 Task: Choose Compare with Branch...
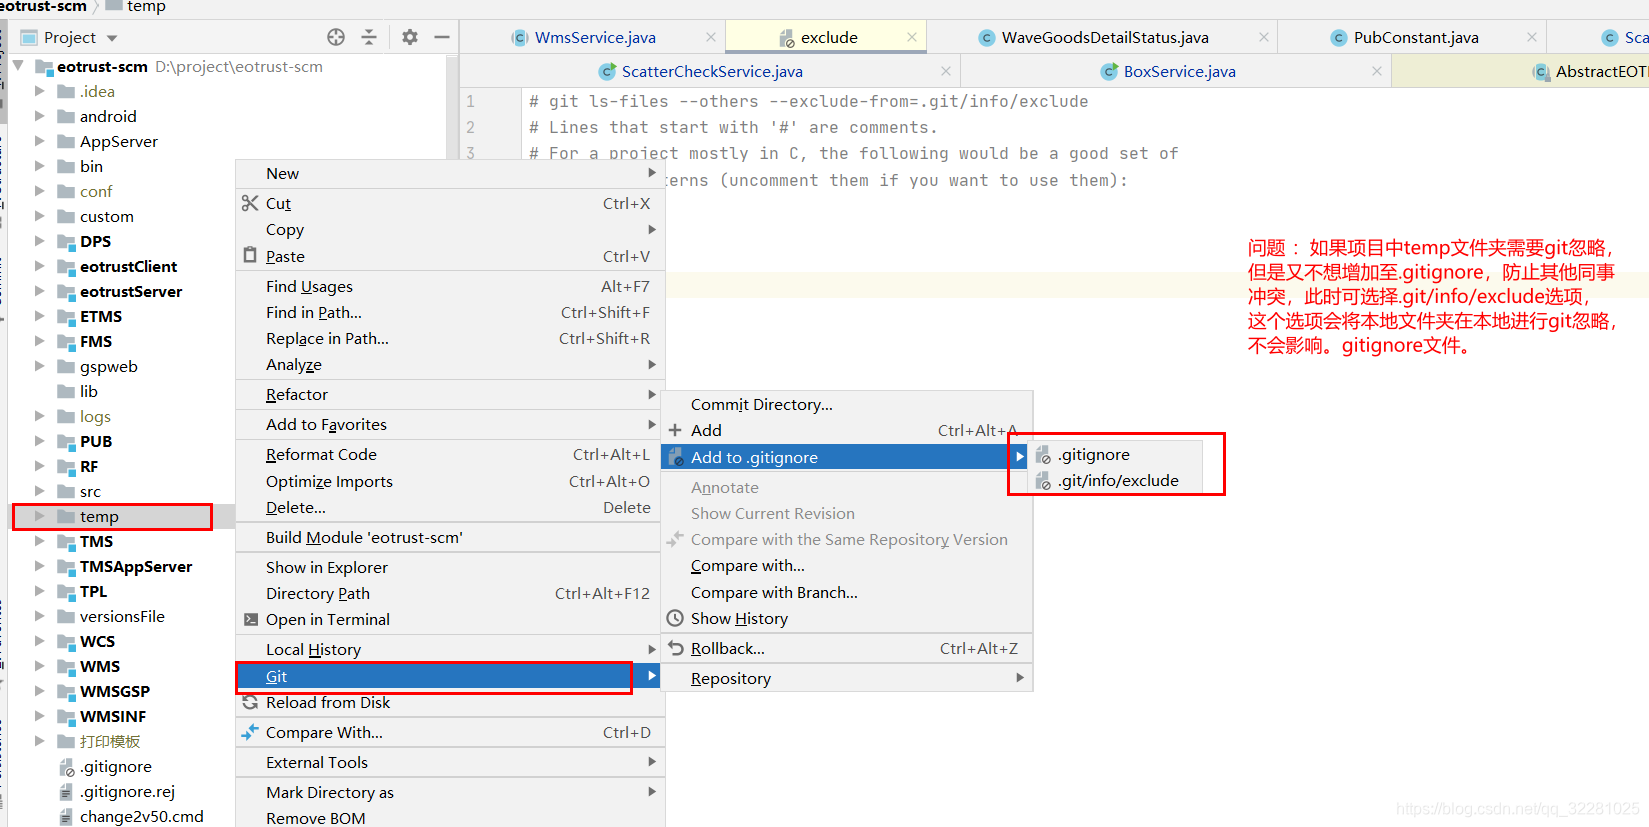click(x=847, y=592)
